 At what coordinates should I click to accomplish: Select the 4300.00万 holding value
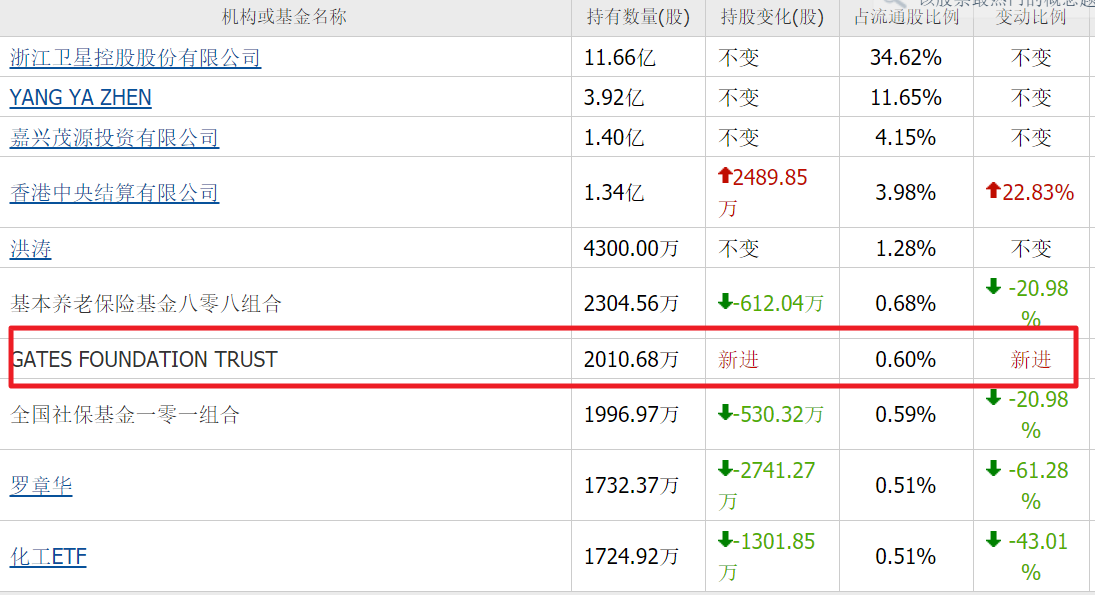click(x=631, y=249)
